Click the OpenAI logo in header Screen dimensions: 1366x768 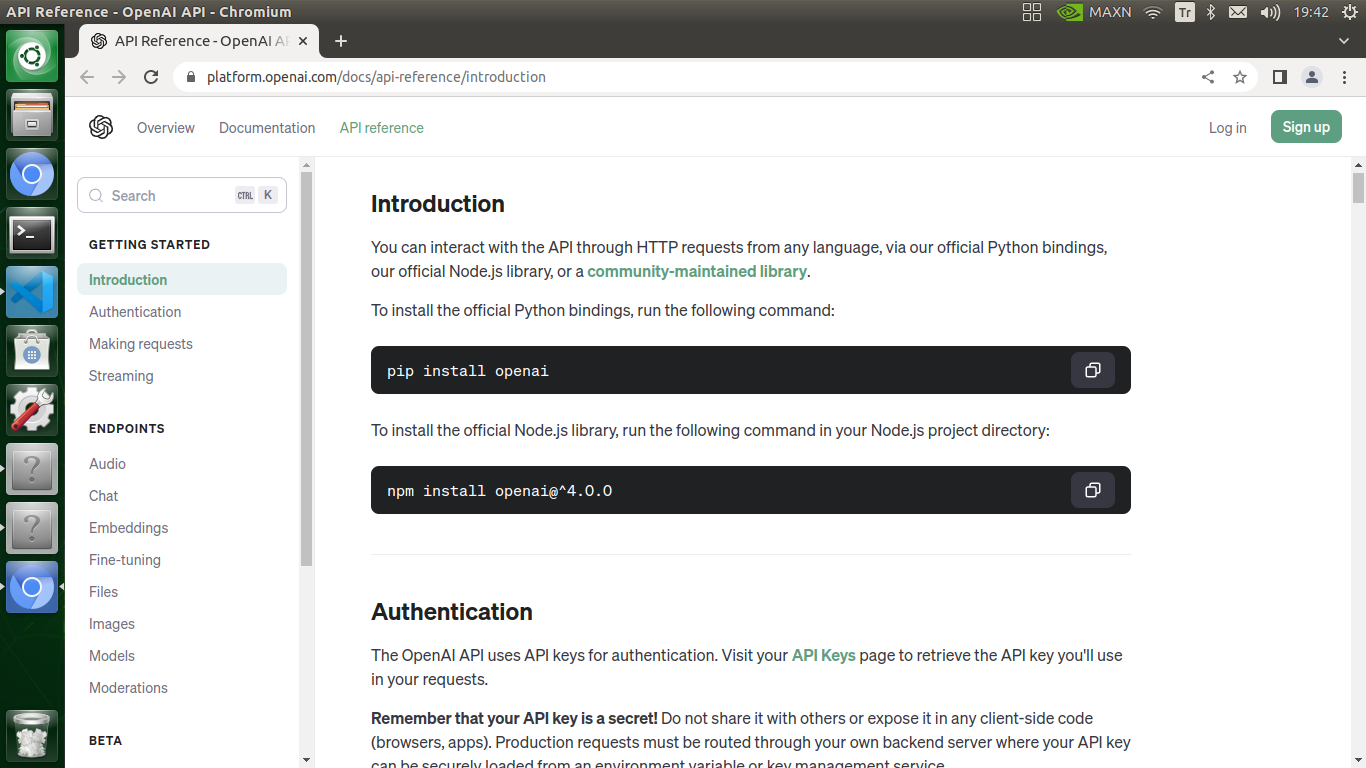point(101,127)
